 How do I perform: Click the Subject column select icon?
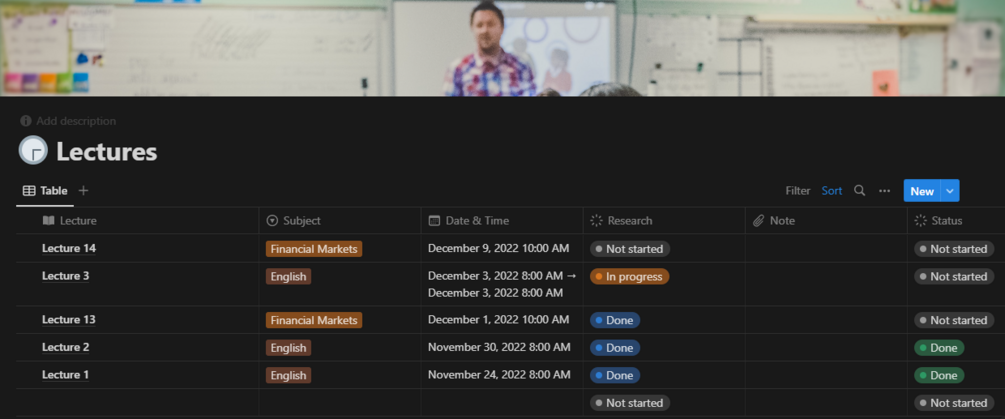click(x=273, y=221)
